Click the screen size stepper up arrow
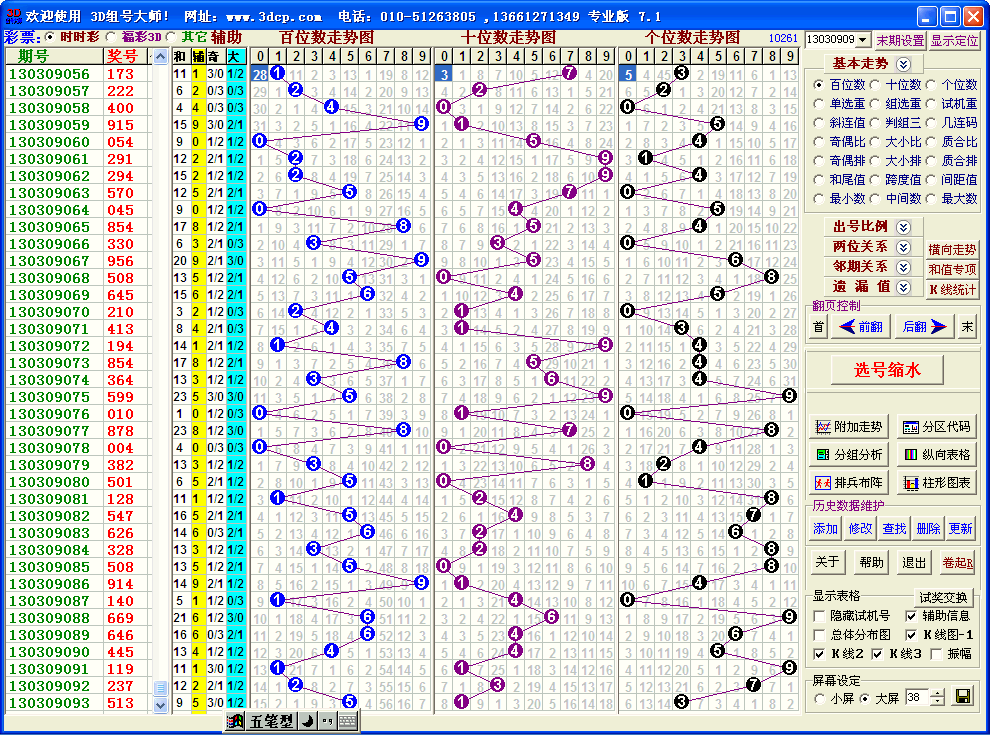The width and height of the screenshot is (990, 735). (x=937, y=692)
